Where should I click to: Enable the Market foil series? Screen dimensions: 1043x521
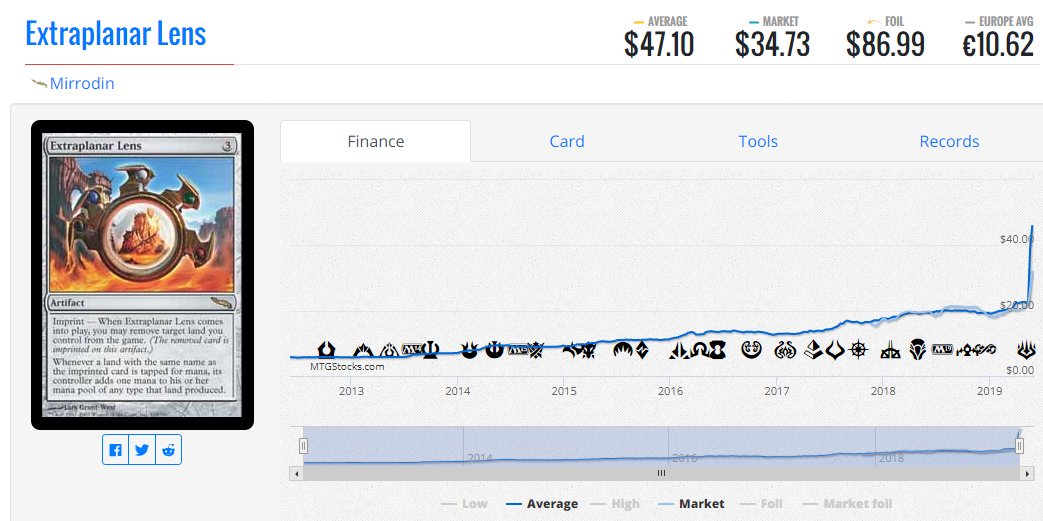[x=847, y=504]
